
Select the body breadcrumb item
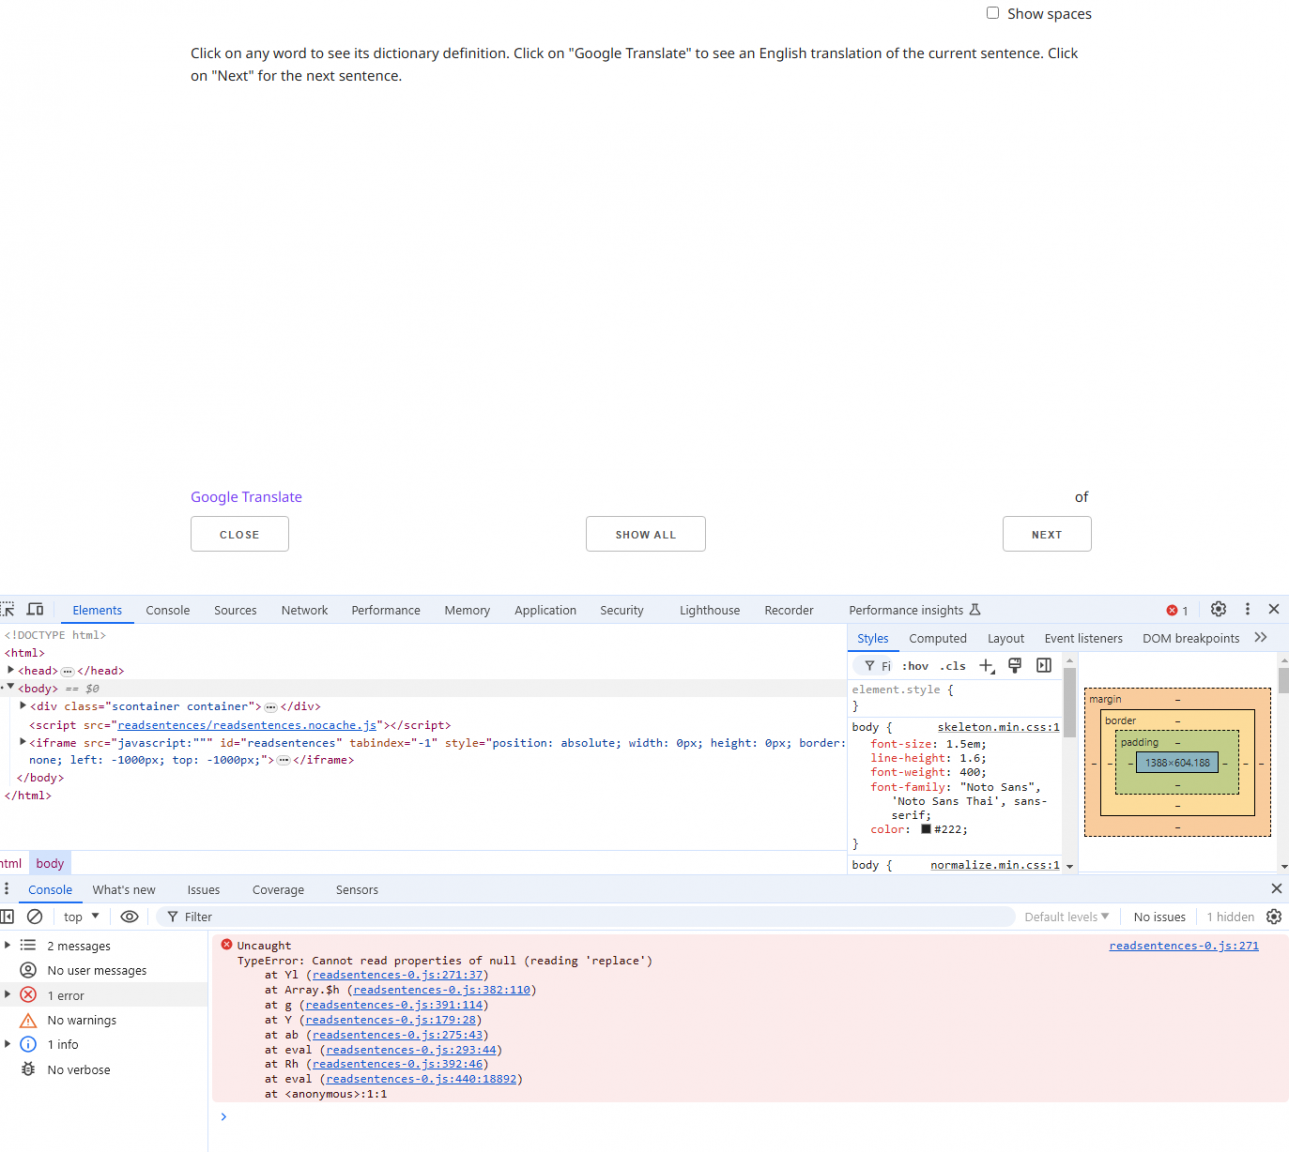(50, 863)
